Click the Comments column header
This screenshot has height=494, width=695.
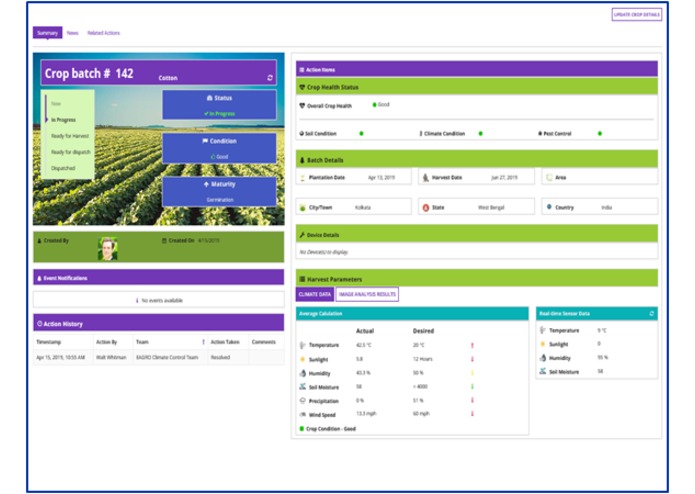(x=264, y=342)
